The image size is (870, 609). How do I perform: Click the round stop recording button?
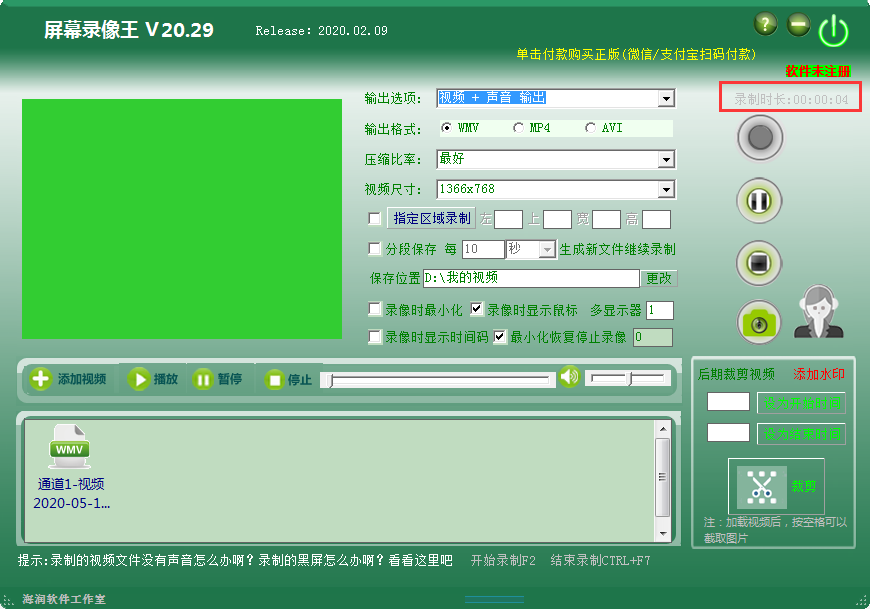click(x=758, y=263)
